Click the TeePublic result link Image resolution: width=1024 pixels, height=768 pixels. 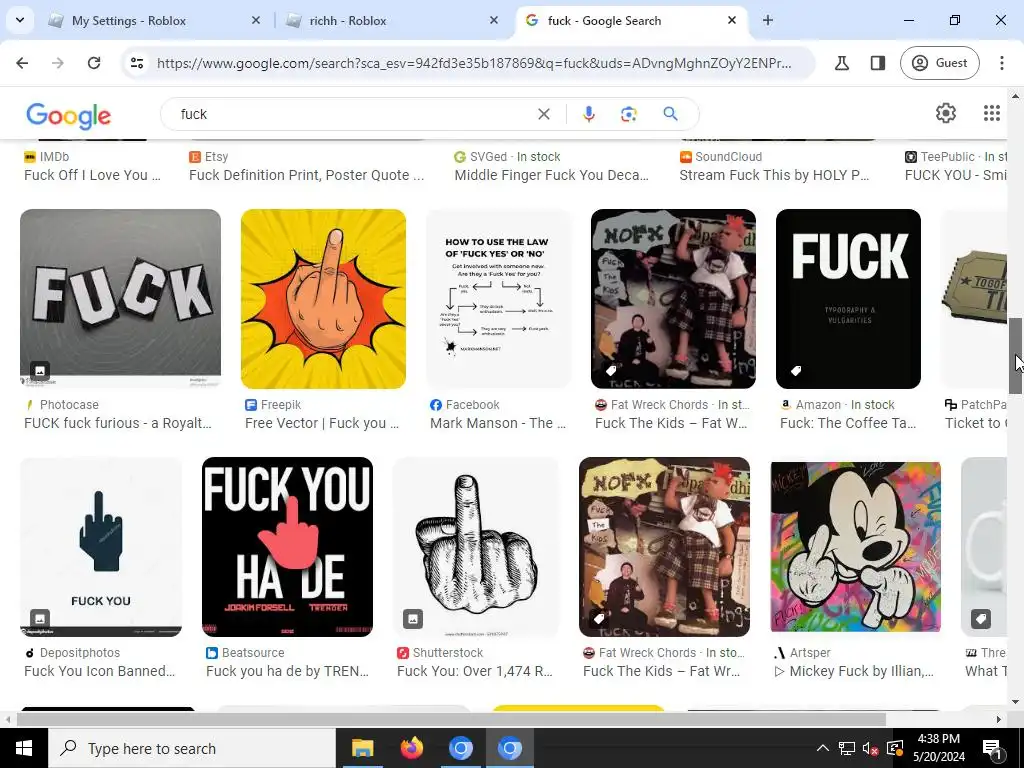(955, 175)
